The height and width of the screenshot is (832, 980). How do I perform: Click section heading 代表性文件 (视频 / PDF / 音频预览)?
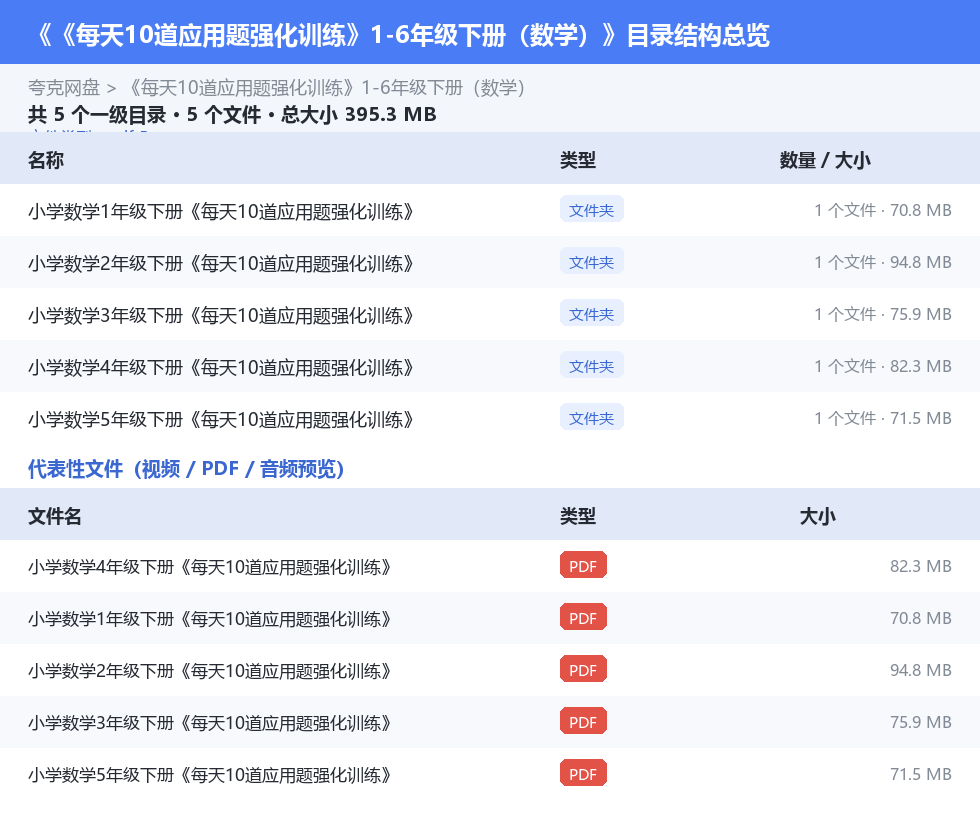point(186,468)
